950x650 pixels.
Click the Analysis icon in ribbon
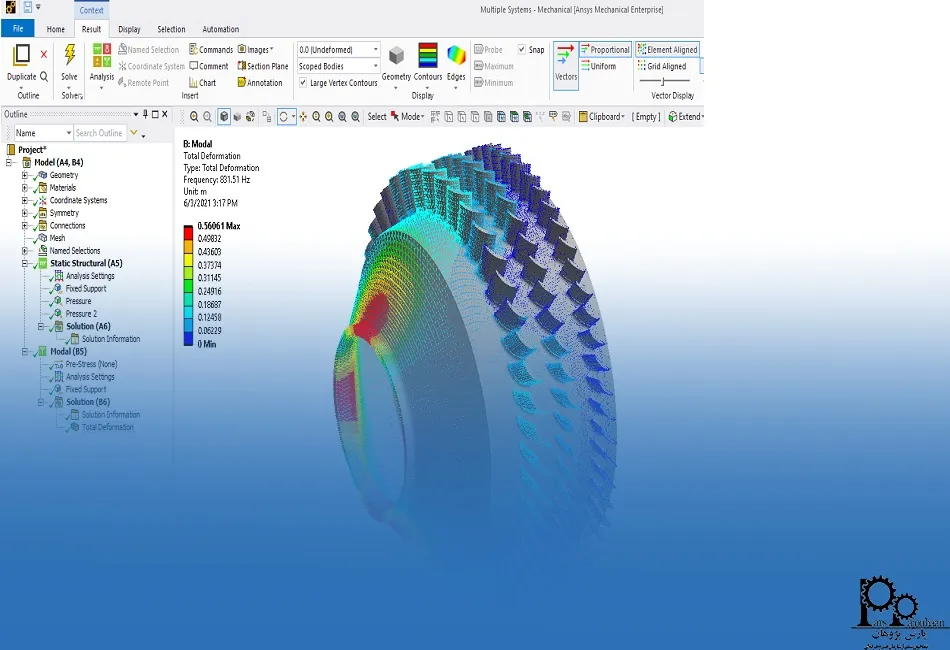tap(102, 56)
